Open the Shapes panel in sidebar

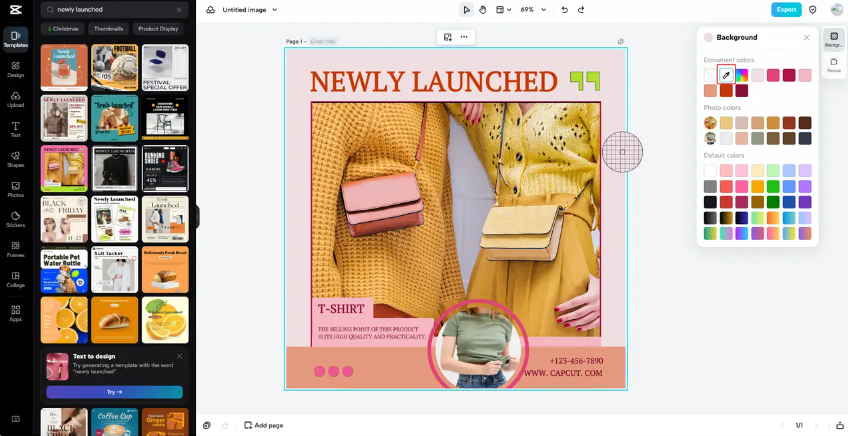[15, 159]
